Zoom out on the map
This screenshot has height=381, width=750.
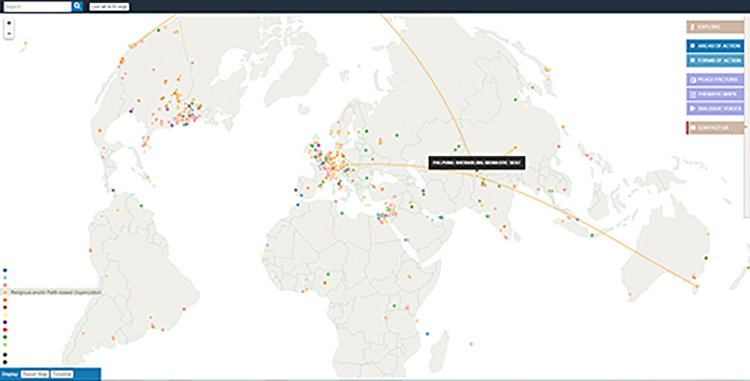point(9,33)
